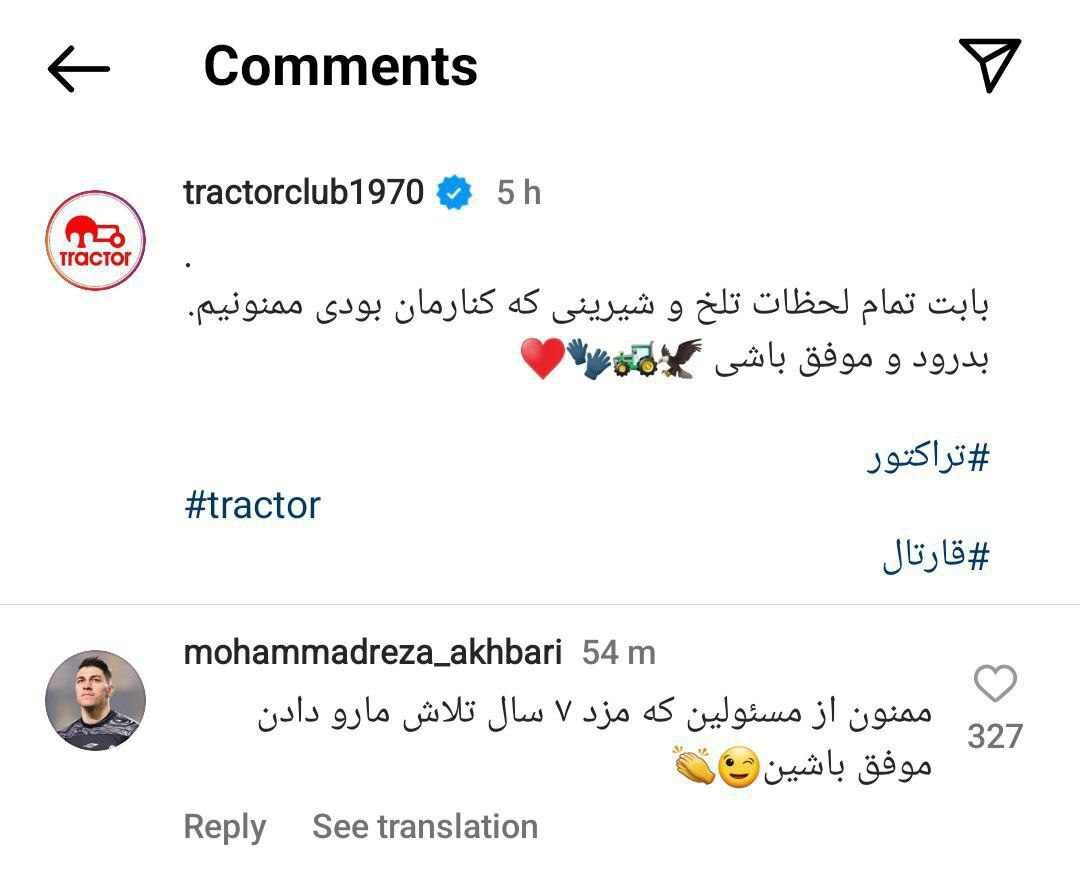Viewport: 1080px width, 887px height.
Task: Click the tractorclub1970 username
Action: (302, 191)
